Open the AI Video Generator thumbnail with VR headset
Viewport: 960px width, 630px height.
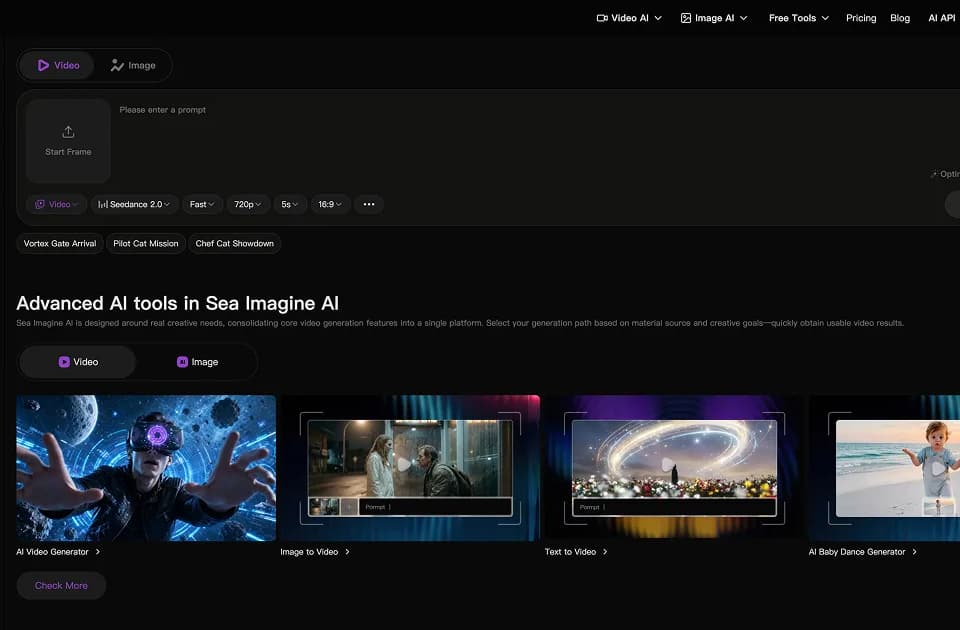coord(146,468)
